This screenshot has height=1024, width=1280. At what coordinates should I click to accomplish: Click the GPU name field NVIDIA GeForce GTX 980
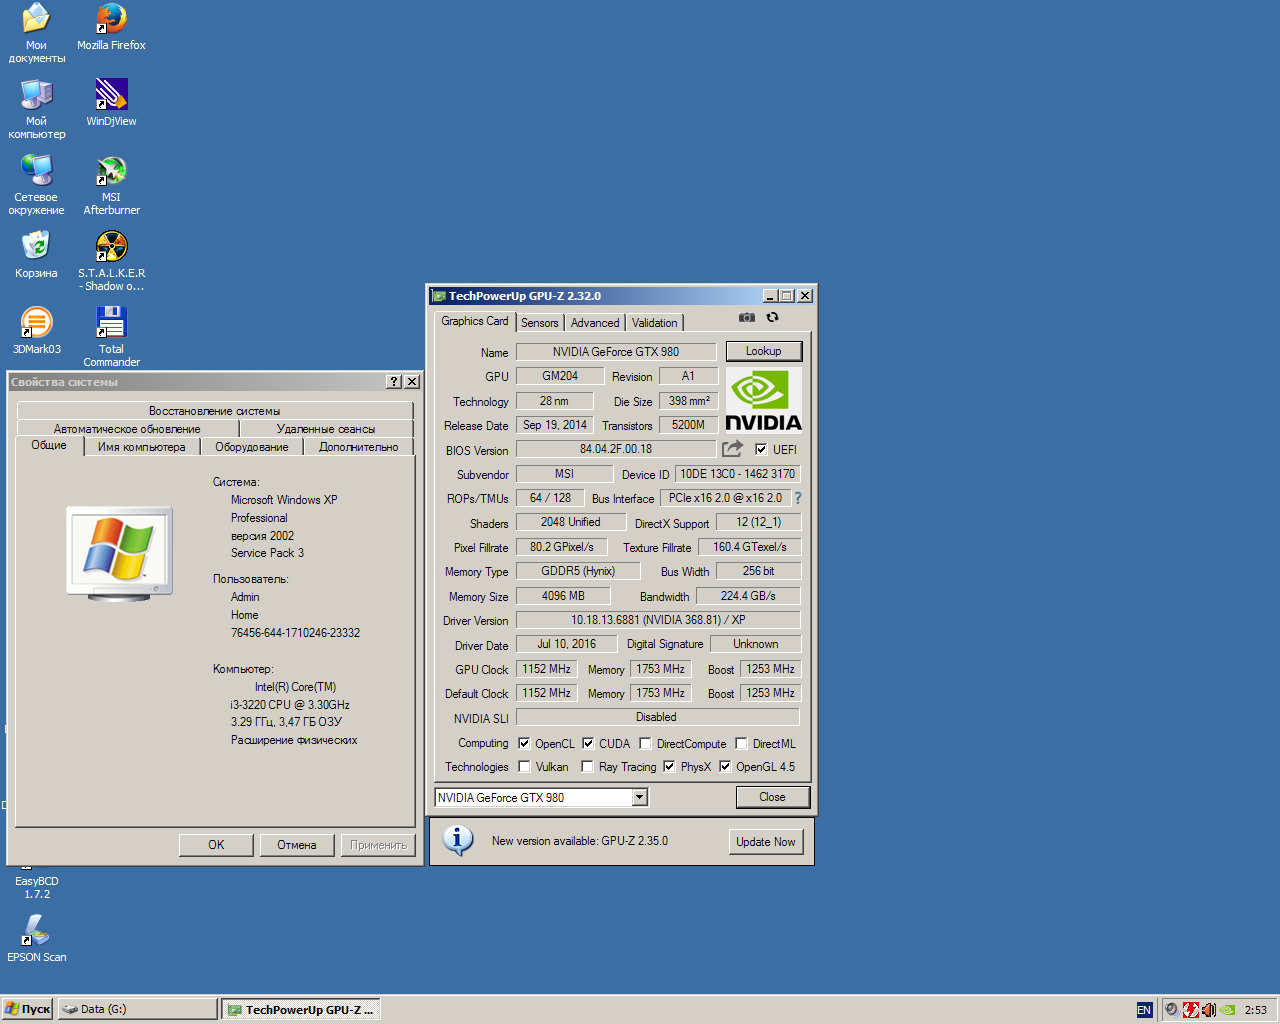(616, 352)
